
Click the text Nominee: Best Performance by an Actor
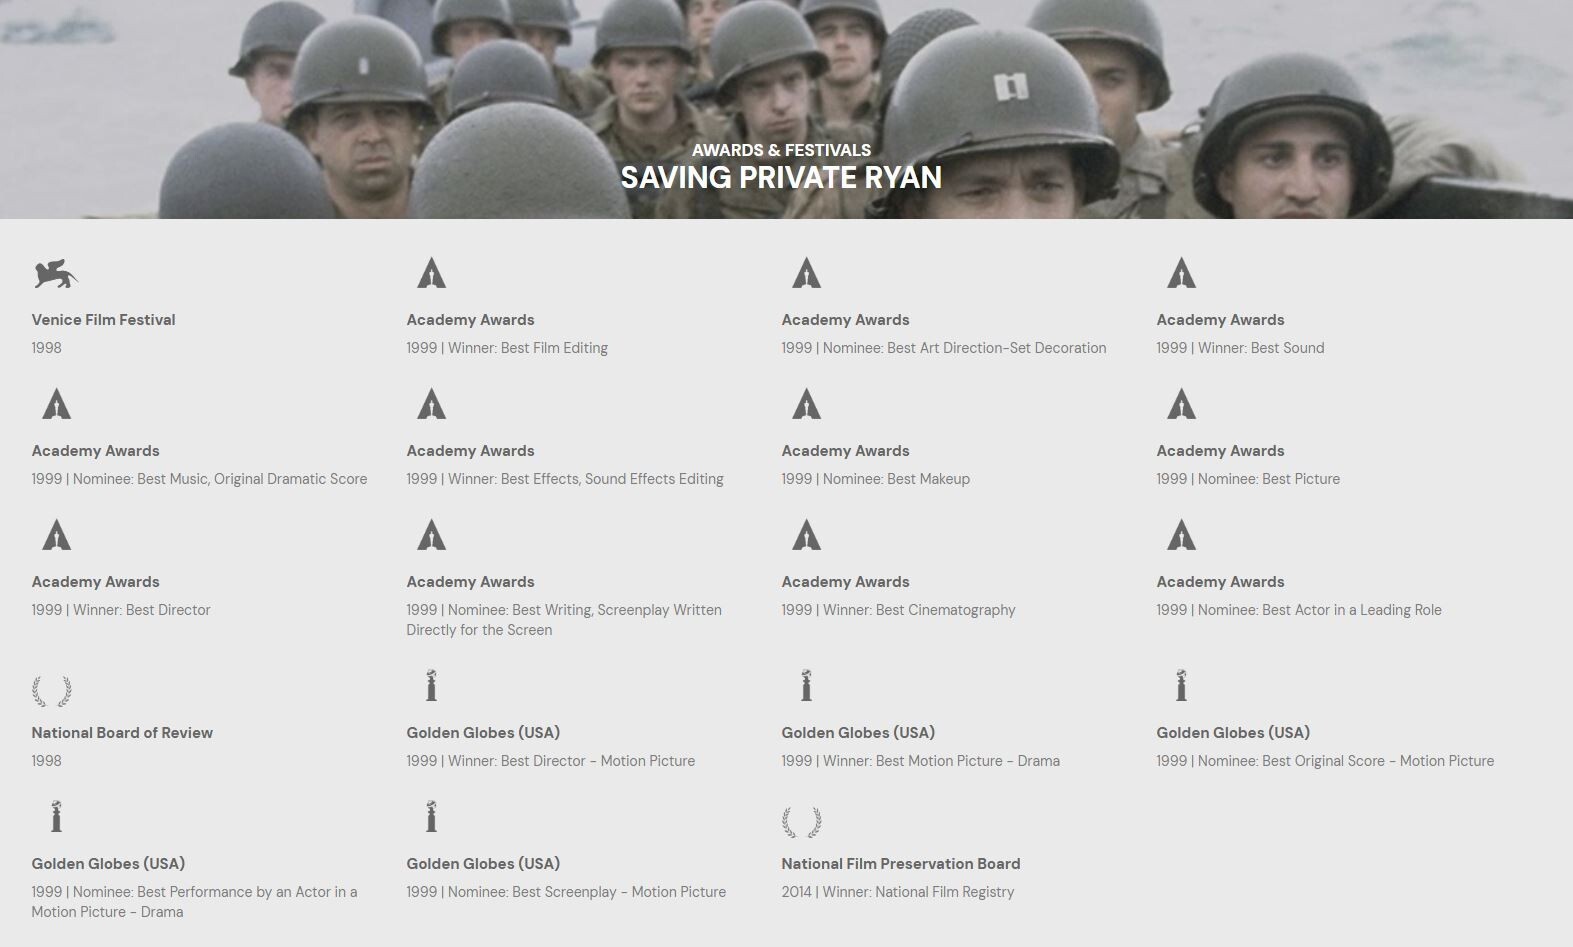pos(207,892)
